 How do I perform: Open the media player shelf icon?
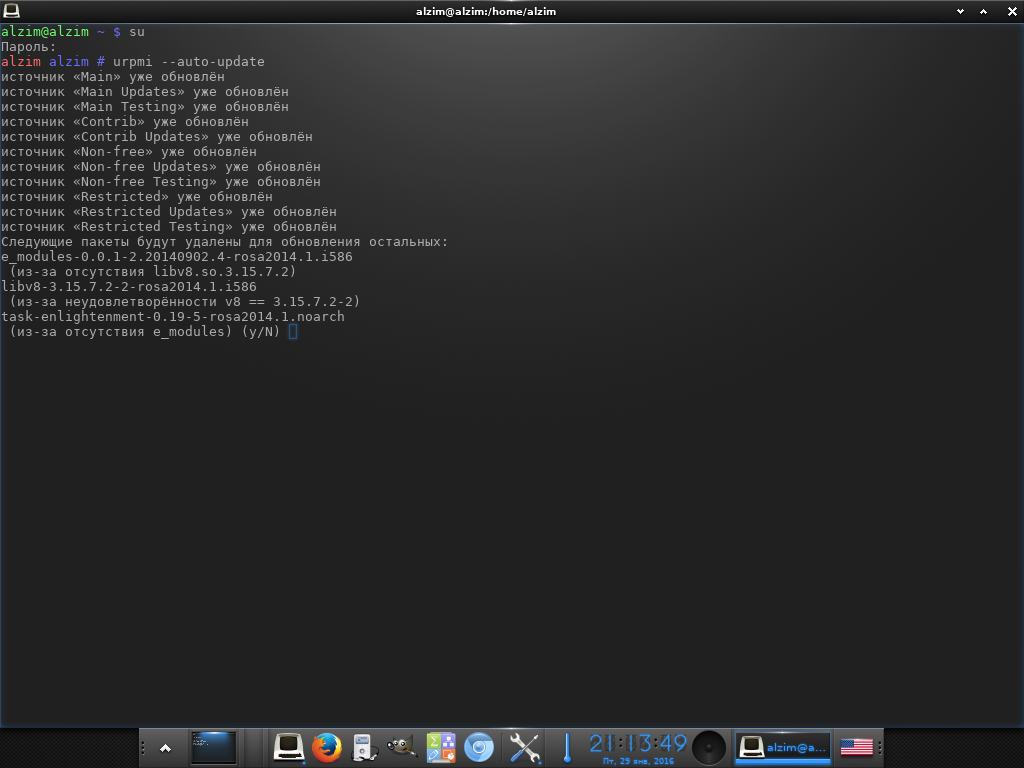[363, 747]
